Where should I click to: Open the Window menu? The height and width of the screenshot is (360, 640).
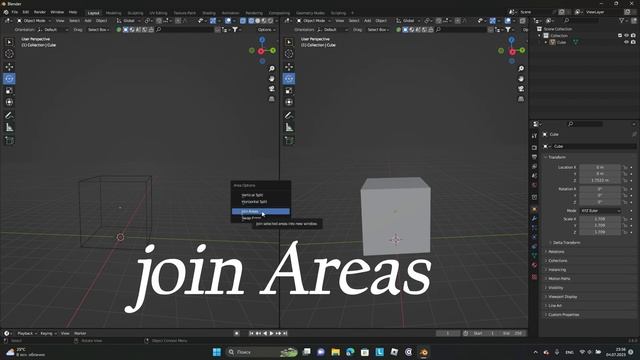point(57,12)
